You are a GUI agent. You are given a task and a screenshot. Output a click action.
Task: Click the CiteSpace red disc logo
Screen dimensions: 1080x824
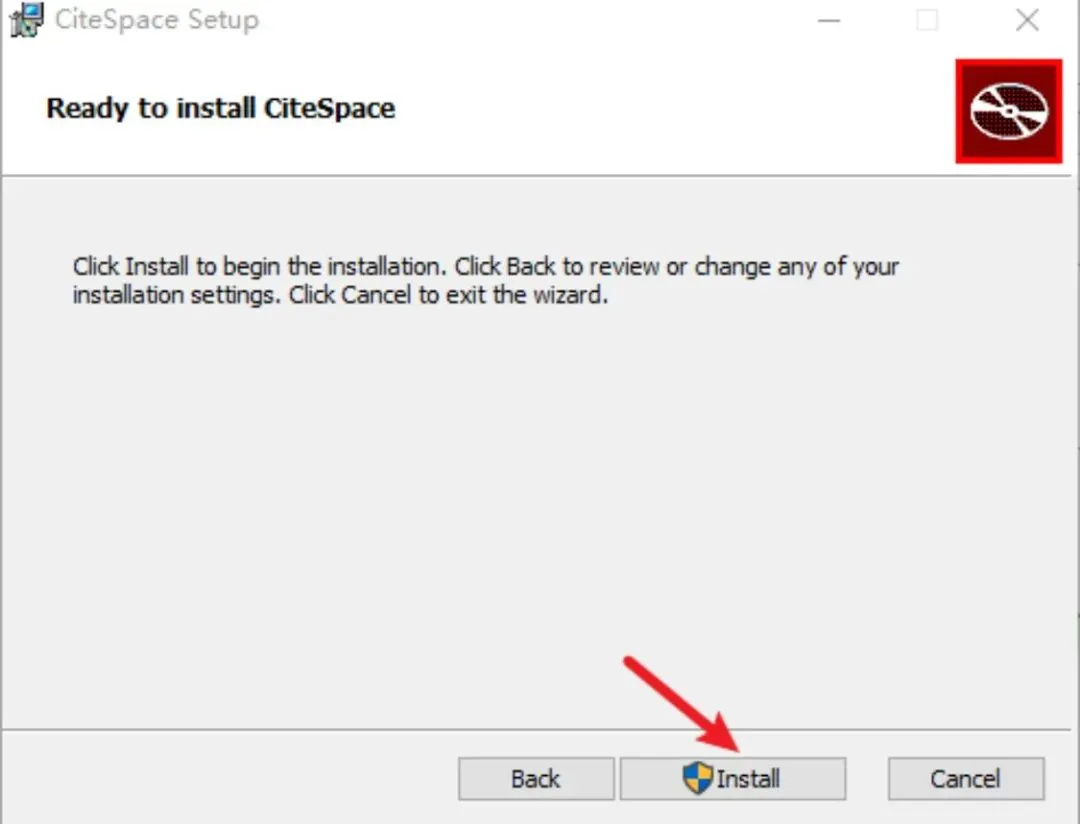click(1008, 112)
